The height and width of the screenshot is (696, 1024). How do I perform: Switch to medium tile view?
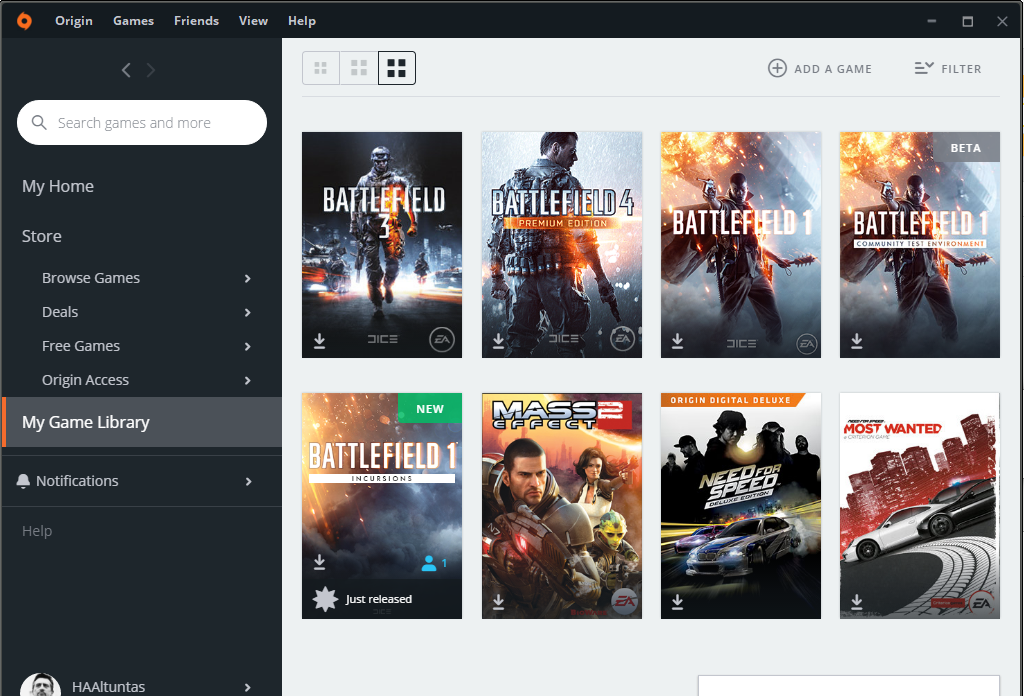[359, 68]
